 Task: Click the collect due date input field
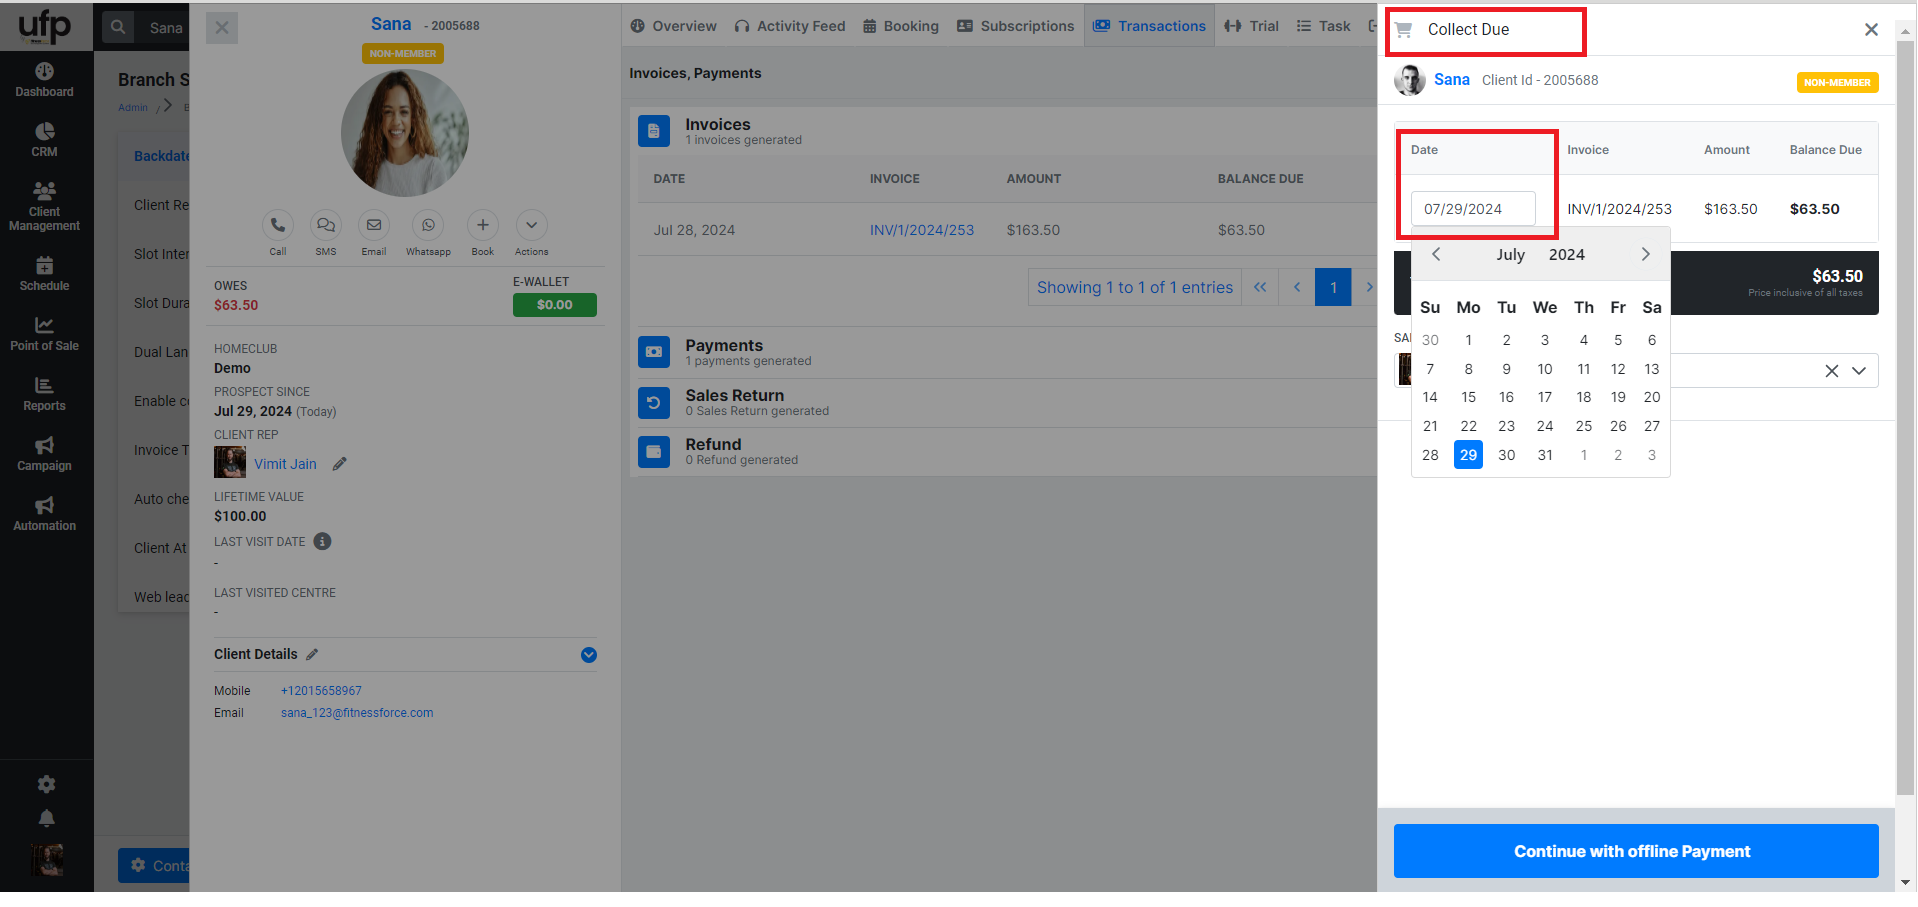[x=1472, y=209]
